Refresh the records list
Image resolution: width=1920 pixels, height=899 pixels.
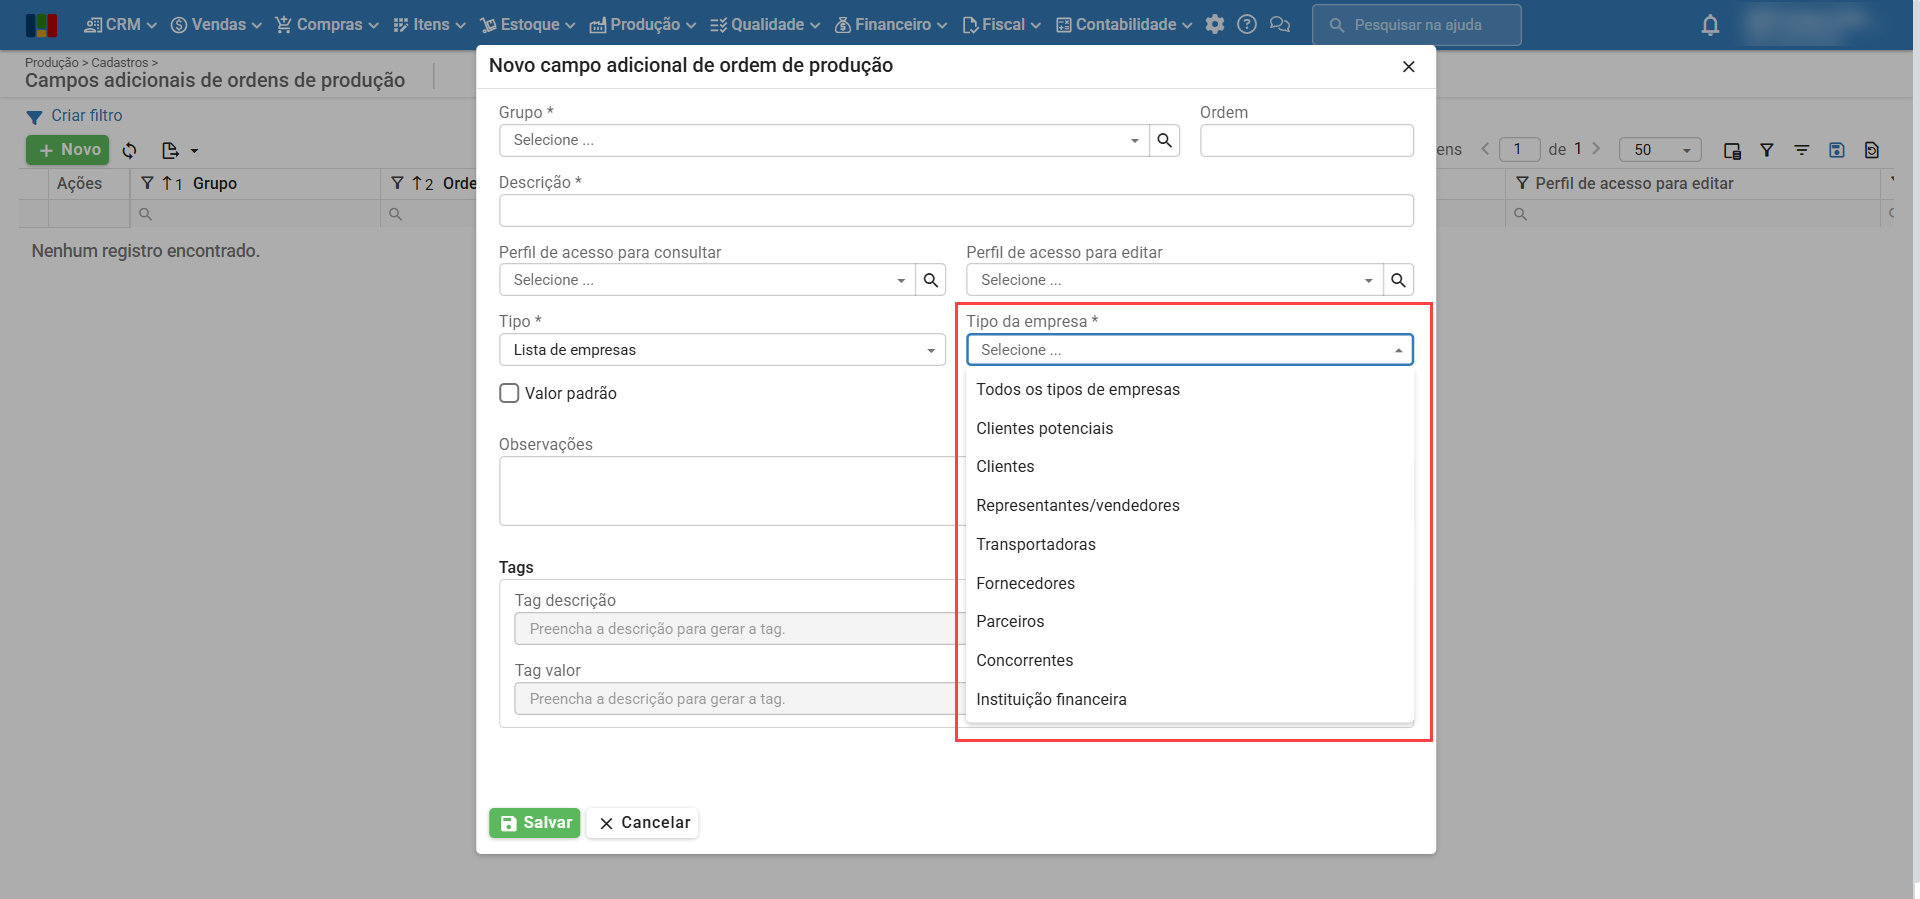coord(130,151)
